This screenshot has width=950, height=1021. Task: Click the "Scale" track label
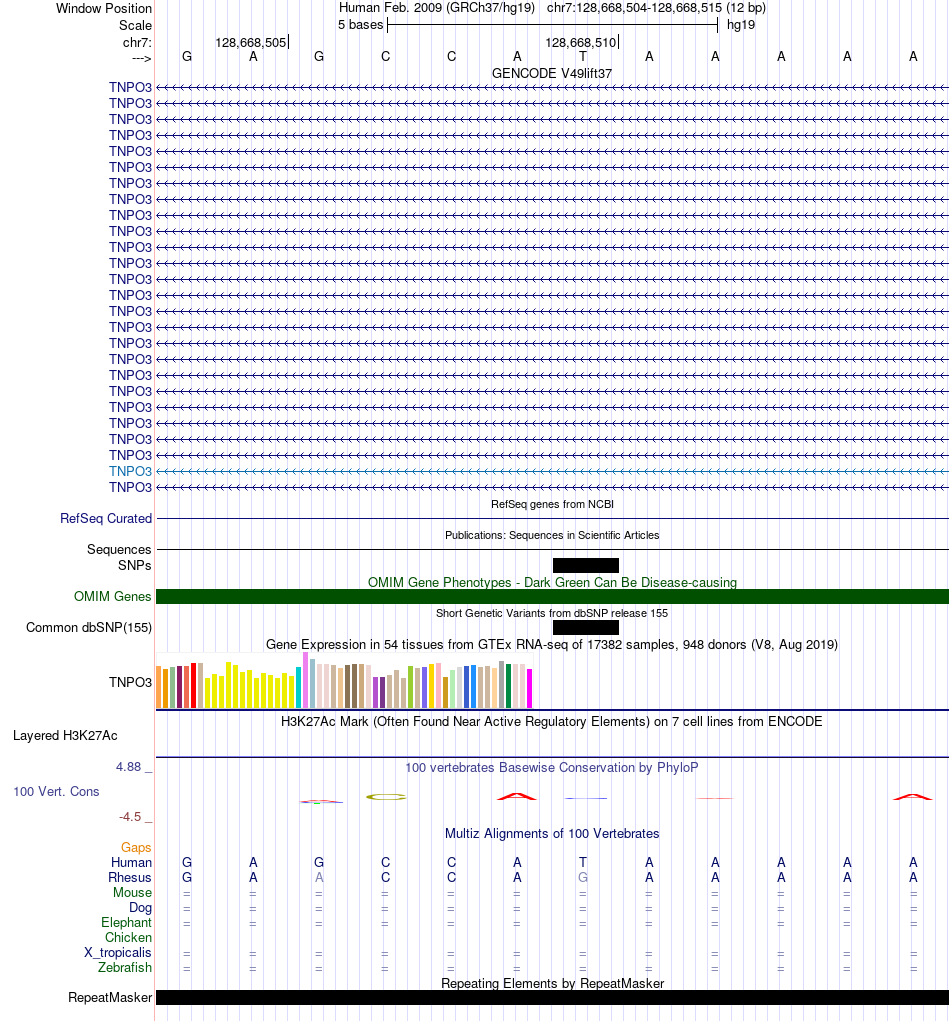tap(135, 25)
